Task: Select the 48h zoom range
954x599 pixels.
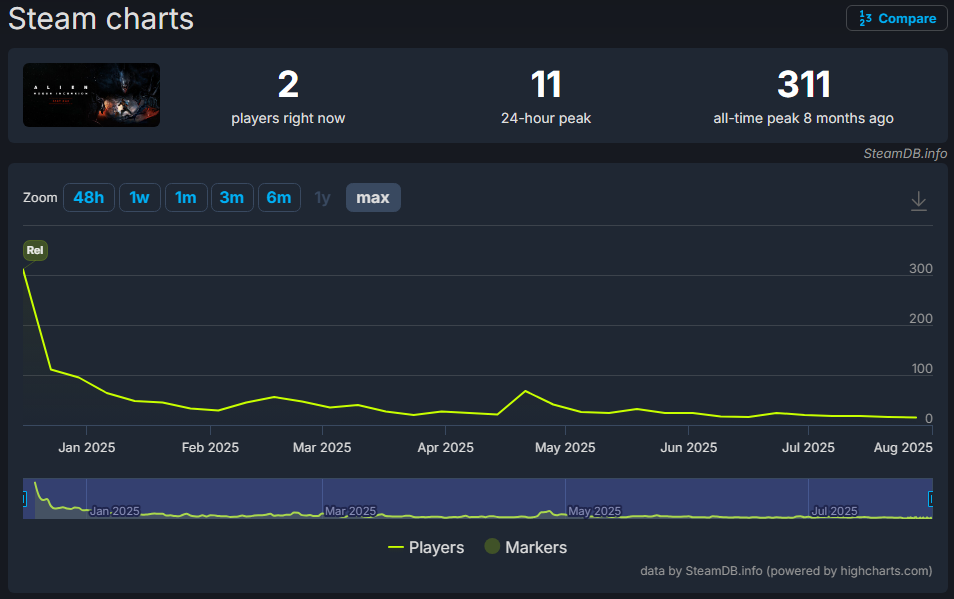Action: click(89, 198)
